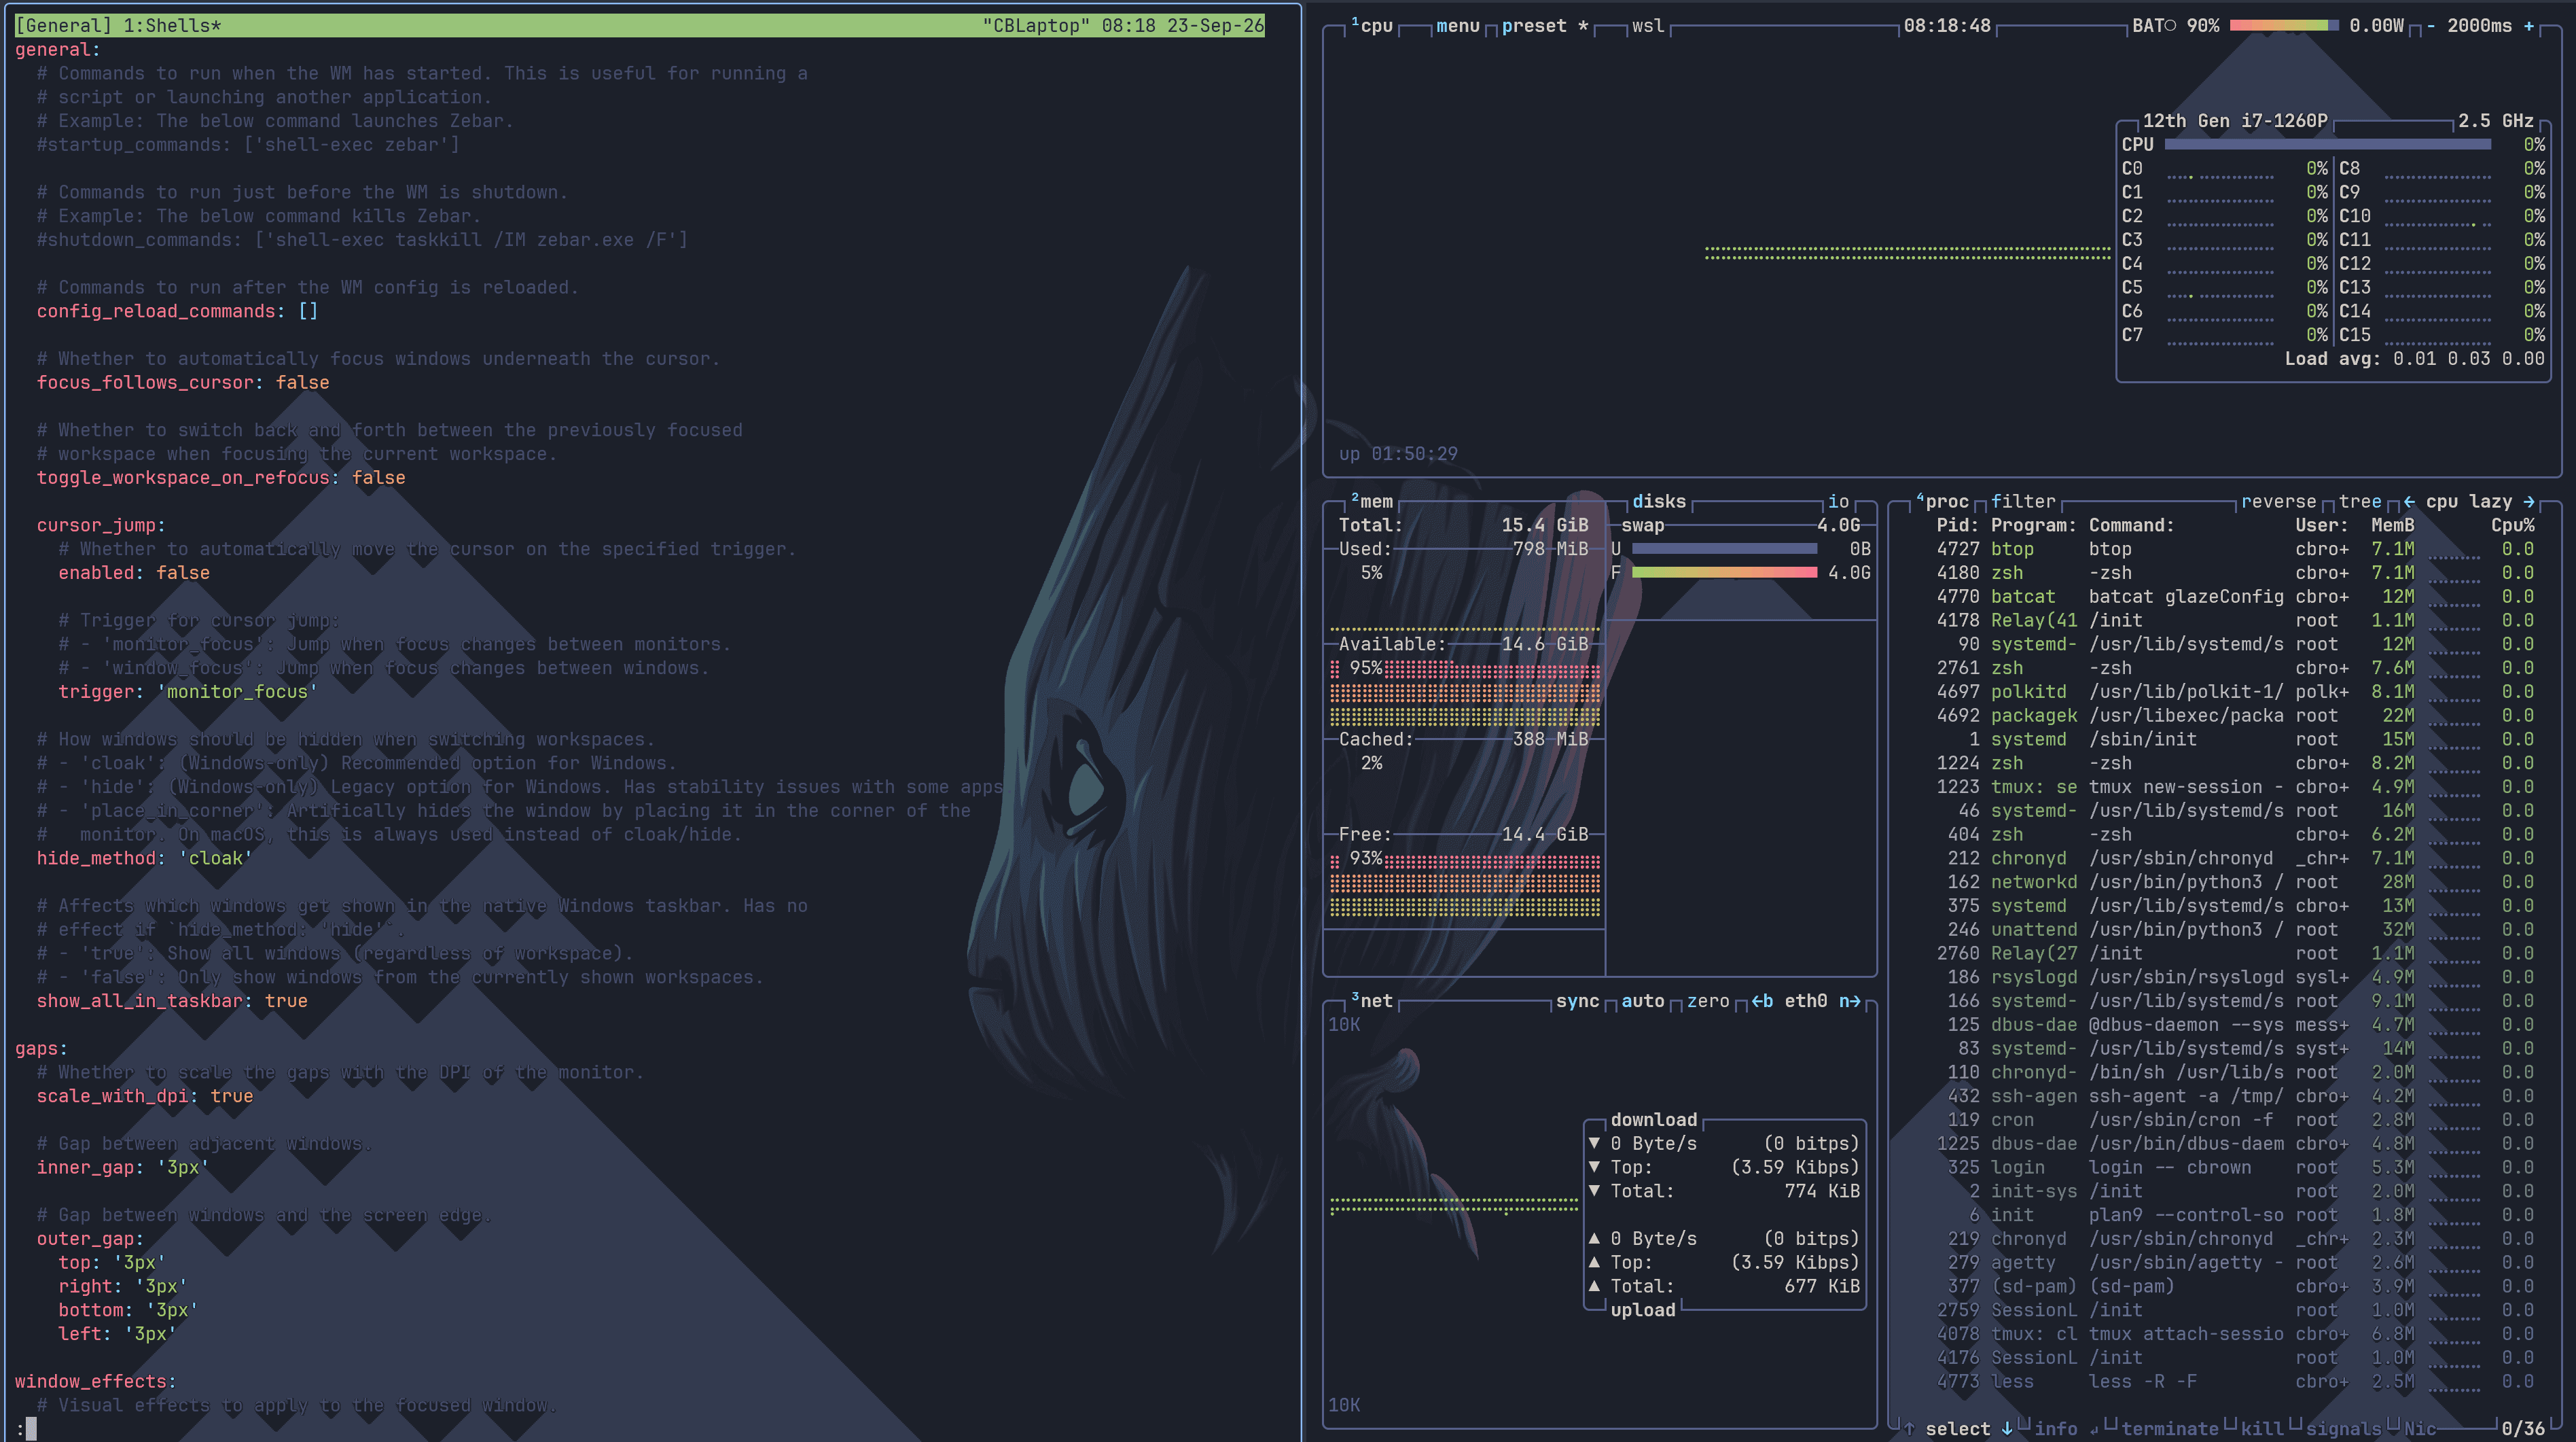Click the kill button in proc footer

tap(2262, 1428)
